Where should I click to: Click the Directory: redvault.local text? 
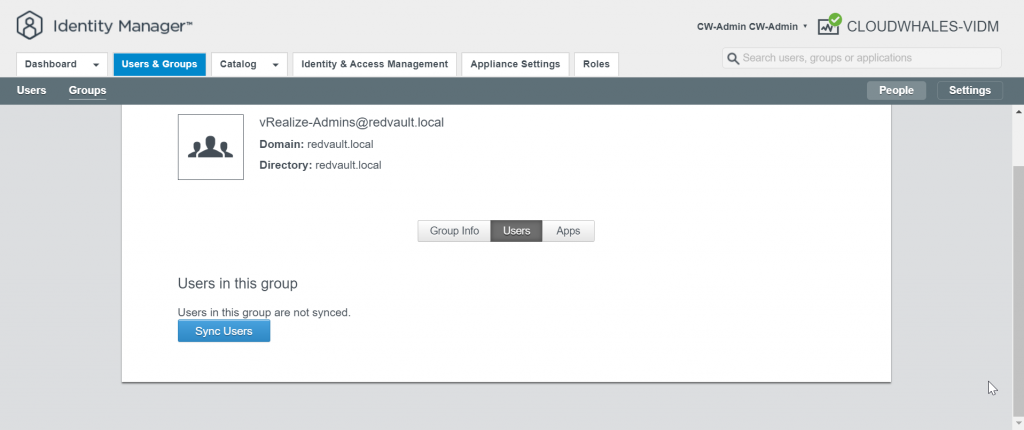coord(320,165)
